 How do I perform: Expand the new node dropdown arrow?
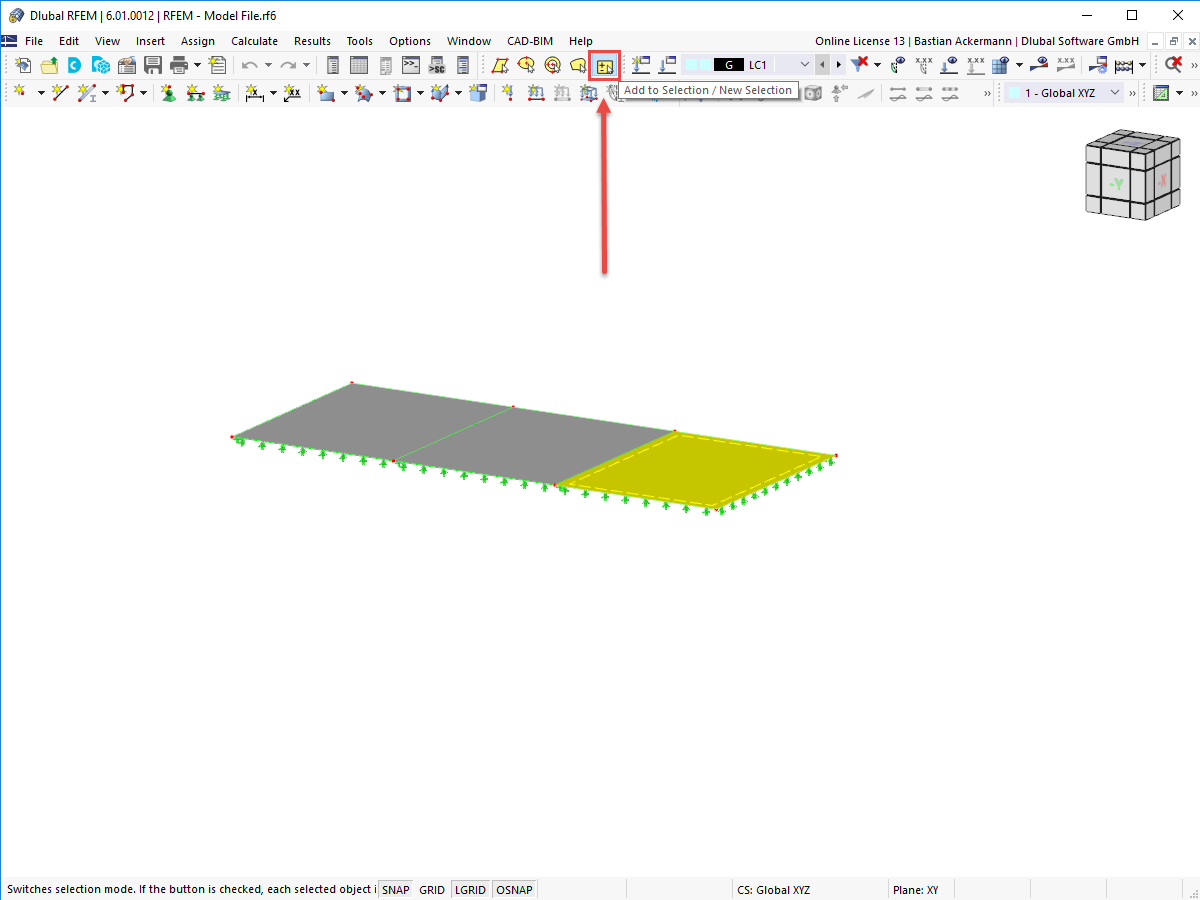point(41,93)
